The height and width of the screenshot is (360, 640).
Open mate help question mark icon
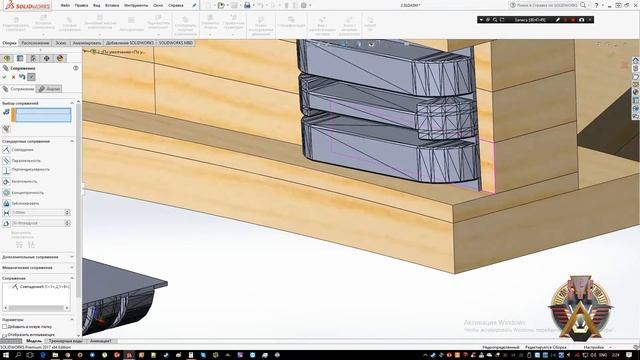click(x=76, y=68)
